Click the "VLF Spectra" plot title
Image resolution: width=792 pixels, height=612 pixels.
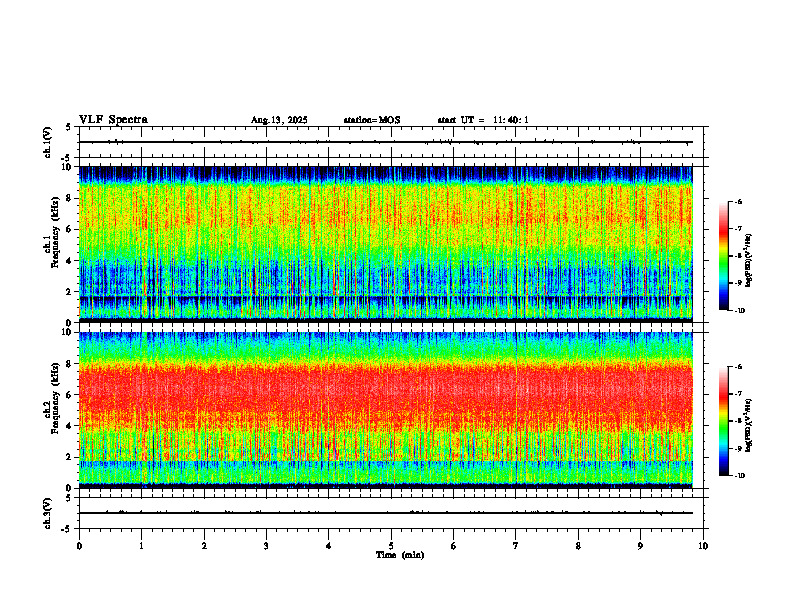pos(113,120)
